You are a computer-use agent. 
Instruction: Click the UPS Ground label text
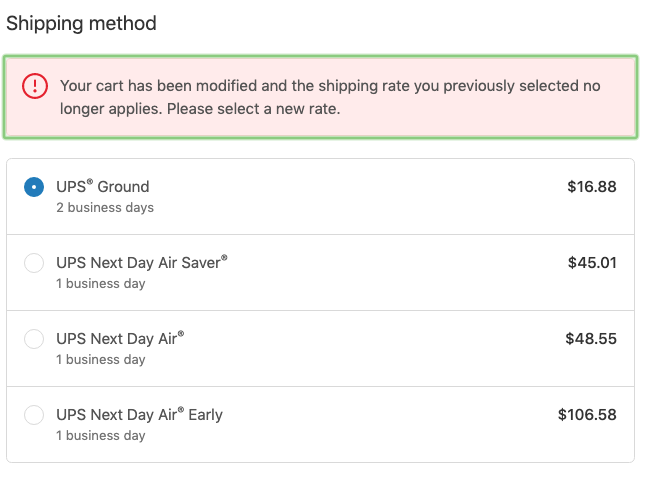click(102, 186)
